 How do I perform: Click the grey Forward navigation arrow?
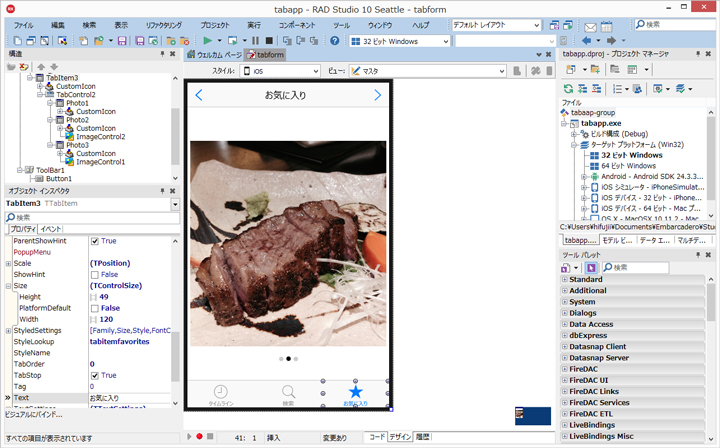click(x=611, y=41)
